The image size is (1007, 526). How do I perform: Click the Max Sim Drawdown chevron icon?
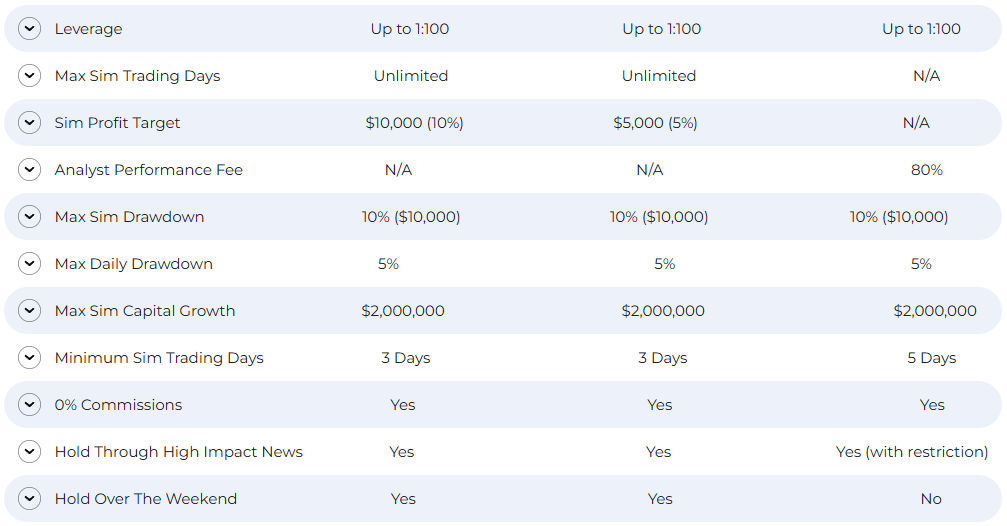(x=30, y=216)
